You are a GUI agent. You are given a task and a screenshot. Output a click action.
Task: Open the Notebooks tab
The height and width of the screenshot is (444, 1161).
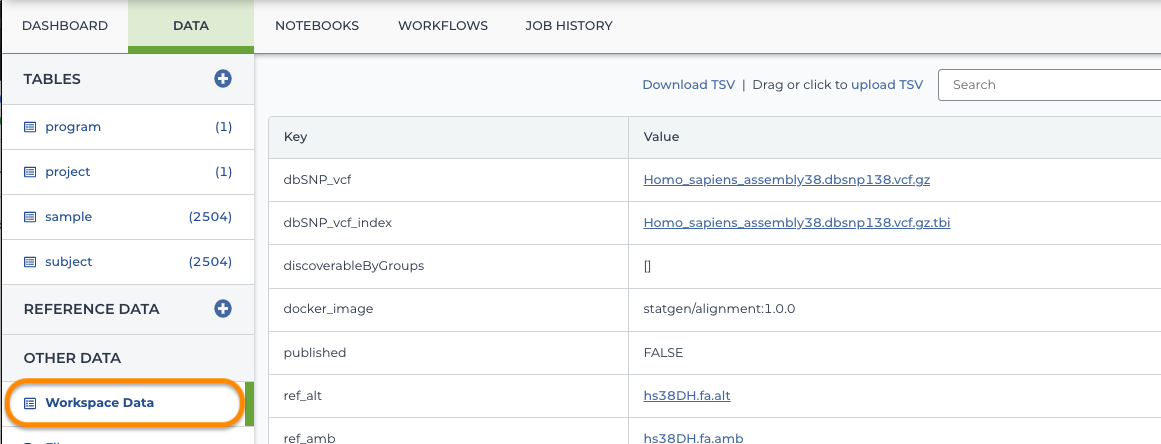[317, 26]
